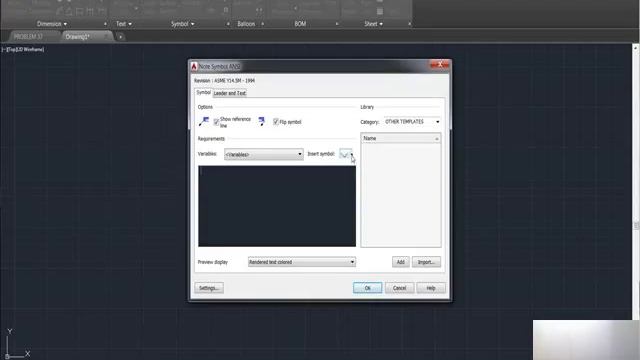Open the Variables dropdown
Viewport: 640px width, 360px height.
[264, 154]
